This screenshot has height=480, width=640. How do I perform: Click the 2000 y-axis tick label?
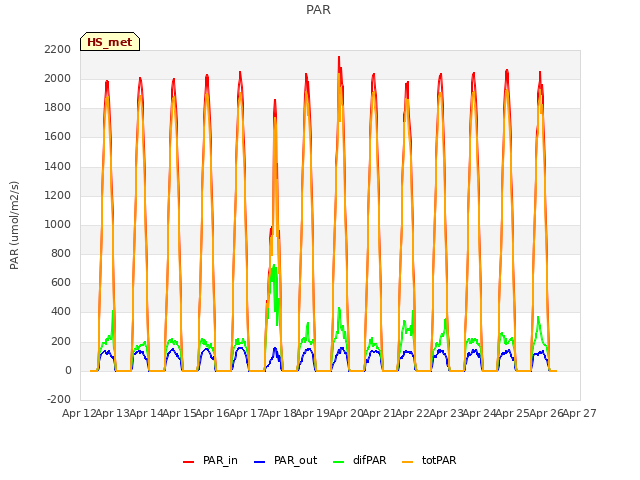click(58, 78)
